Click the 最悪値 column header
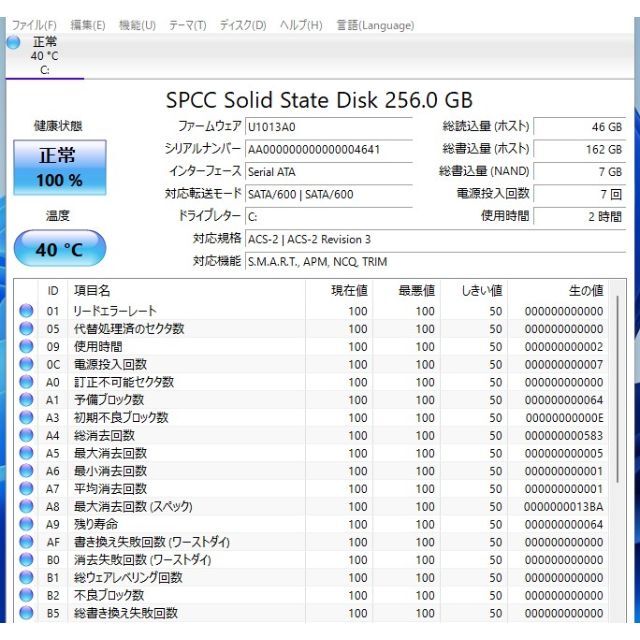The height and width of the screenshot is (640, 640). click(417, 291)
